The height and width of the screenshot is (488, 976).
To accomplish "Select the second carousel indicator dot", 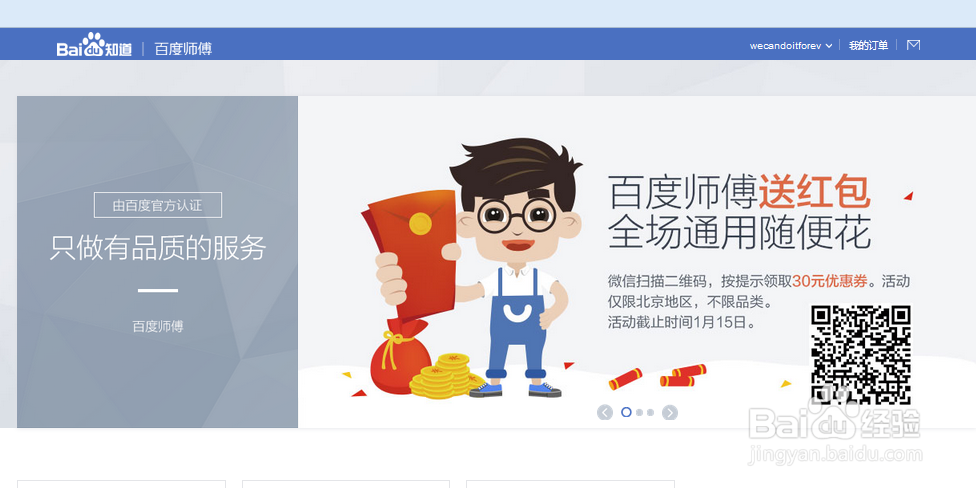I will coord(639,412).
